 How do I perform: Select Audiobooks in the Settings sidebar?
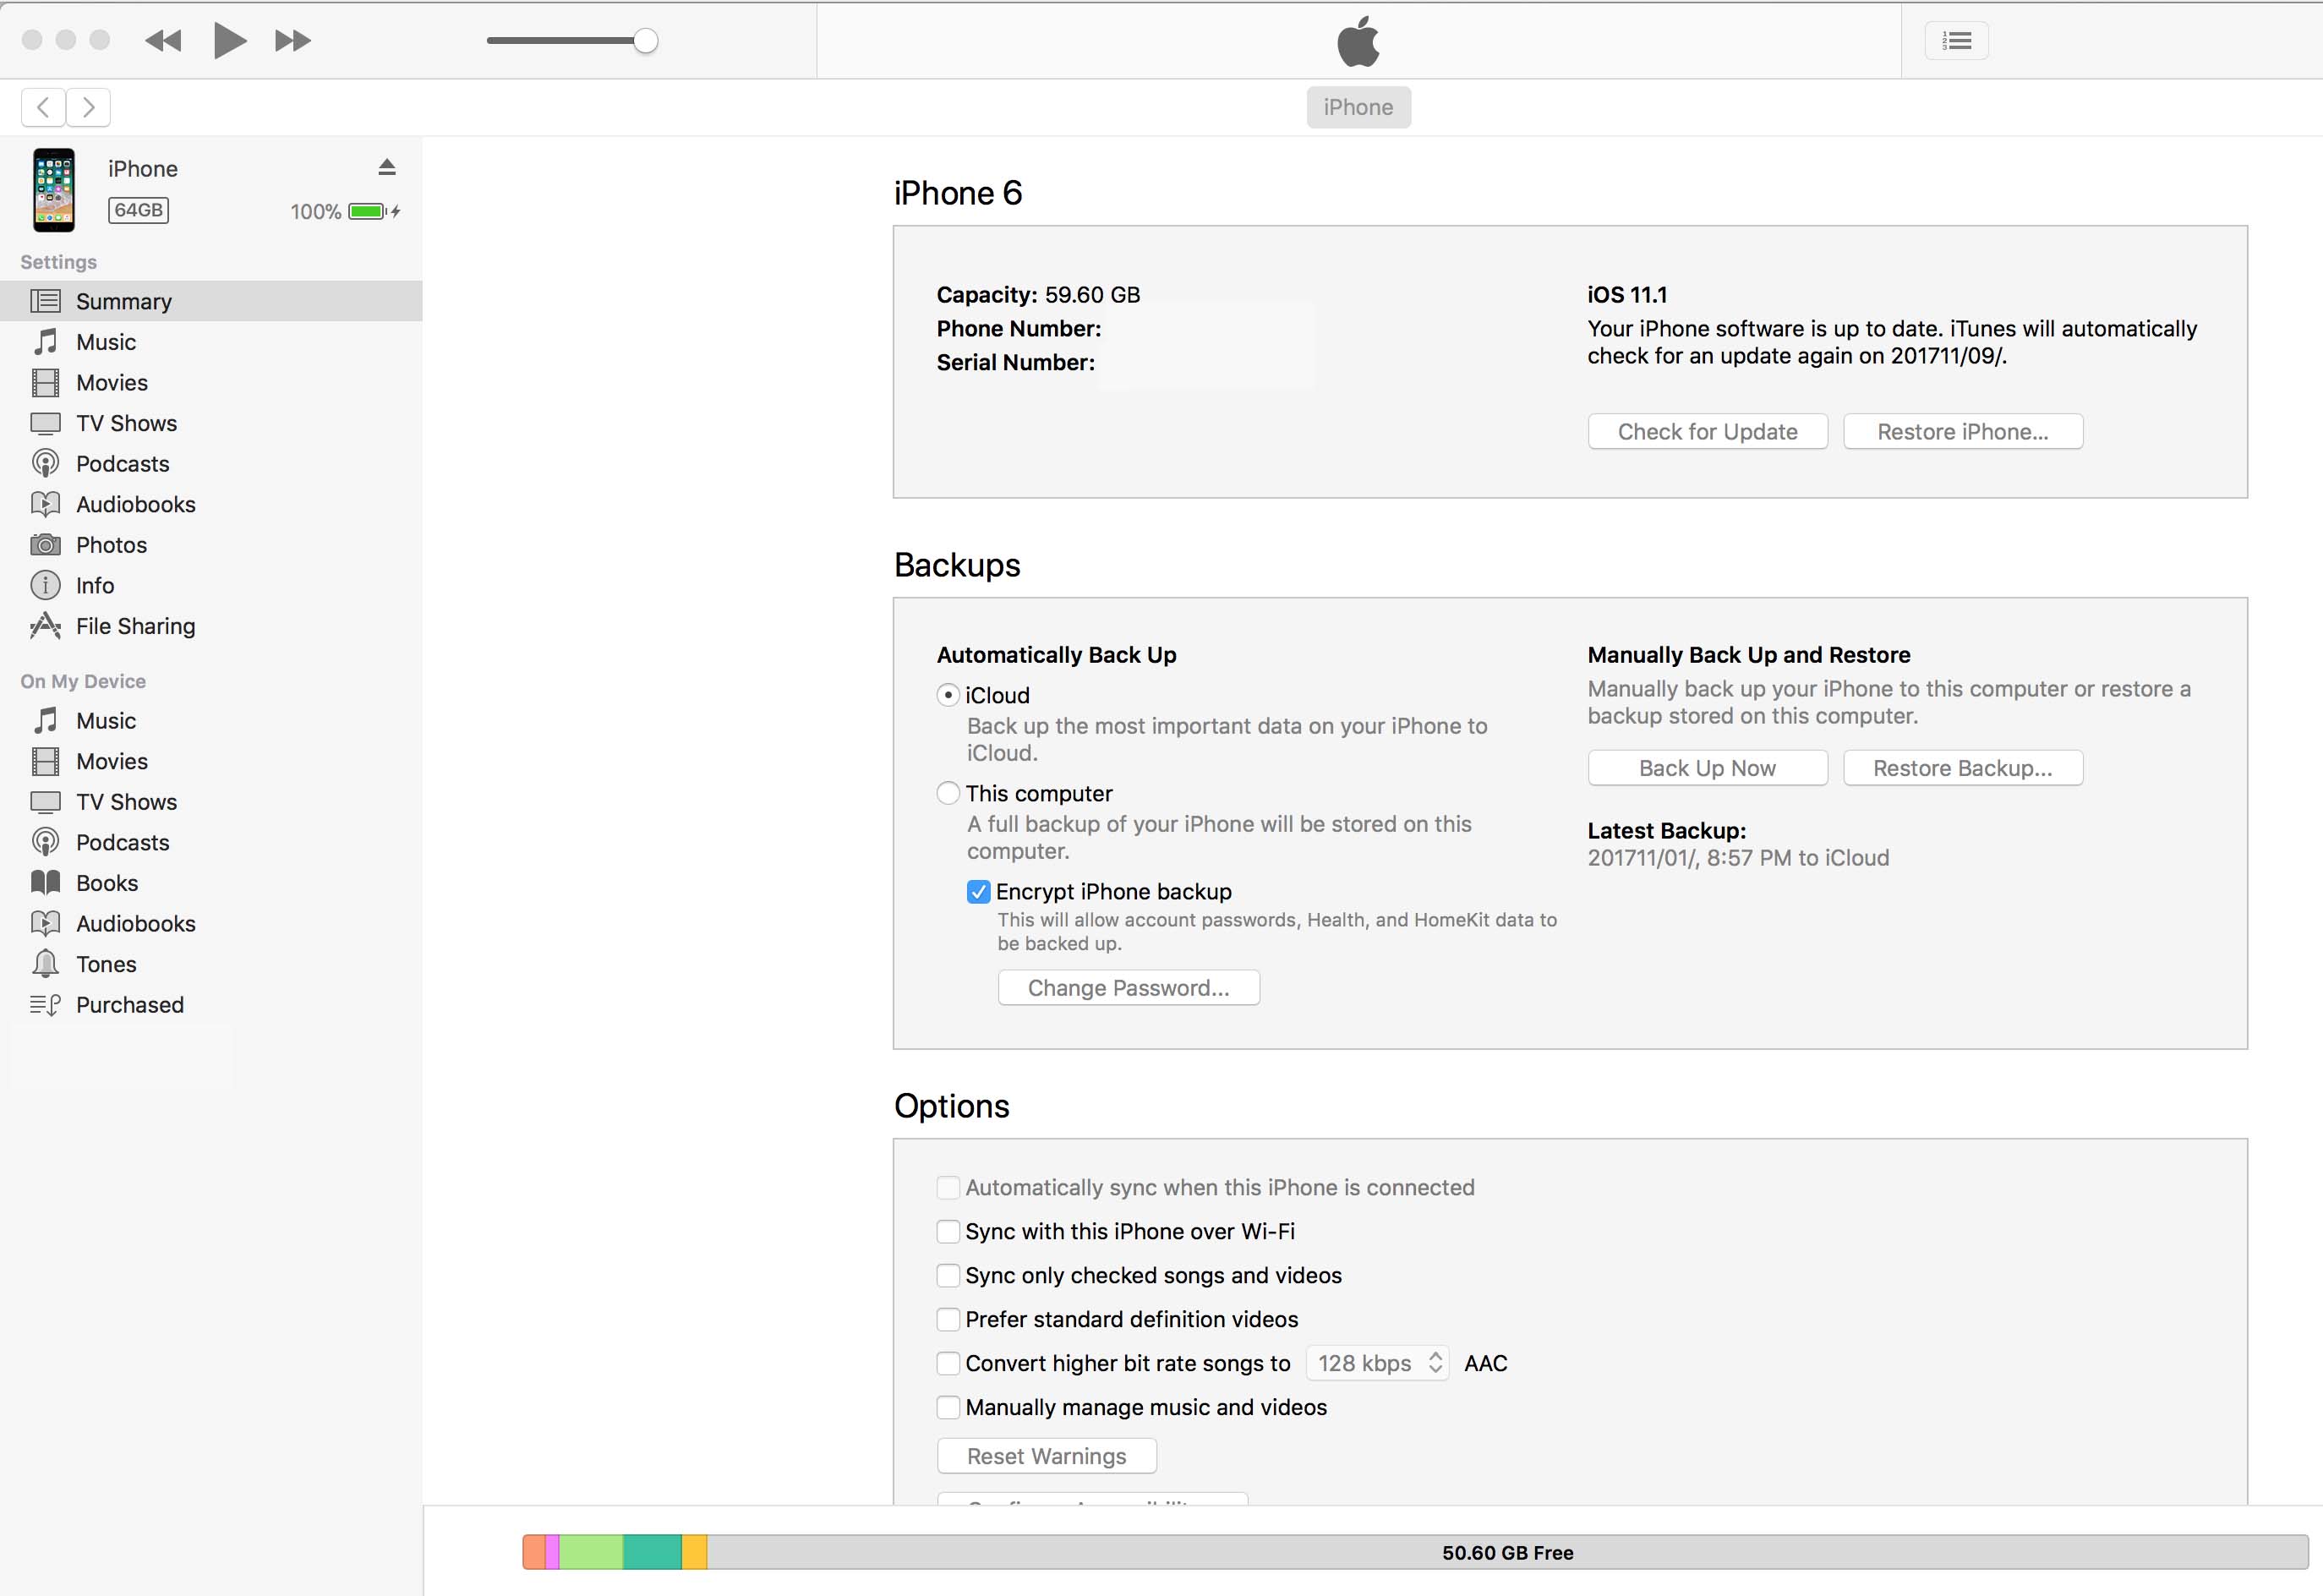point(136,504)
